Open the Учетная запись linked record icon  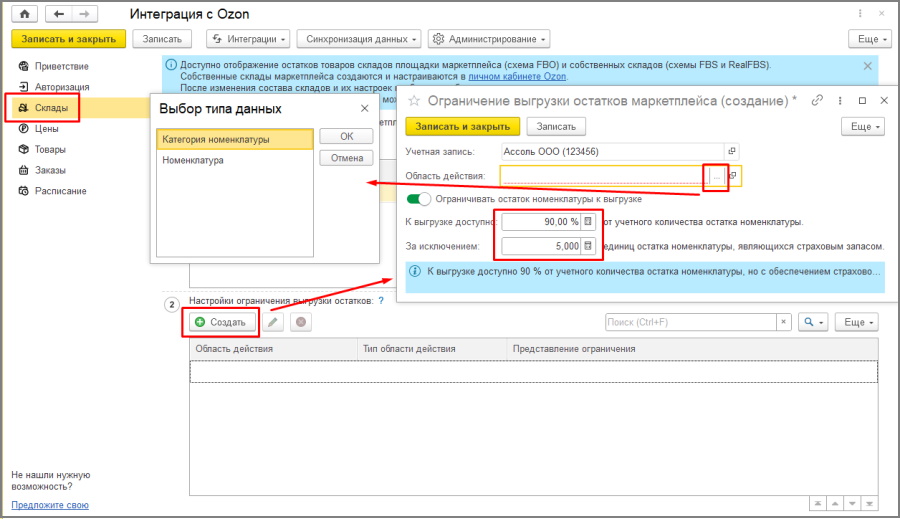pos(732,152)
